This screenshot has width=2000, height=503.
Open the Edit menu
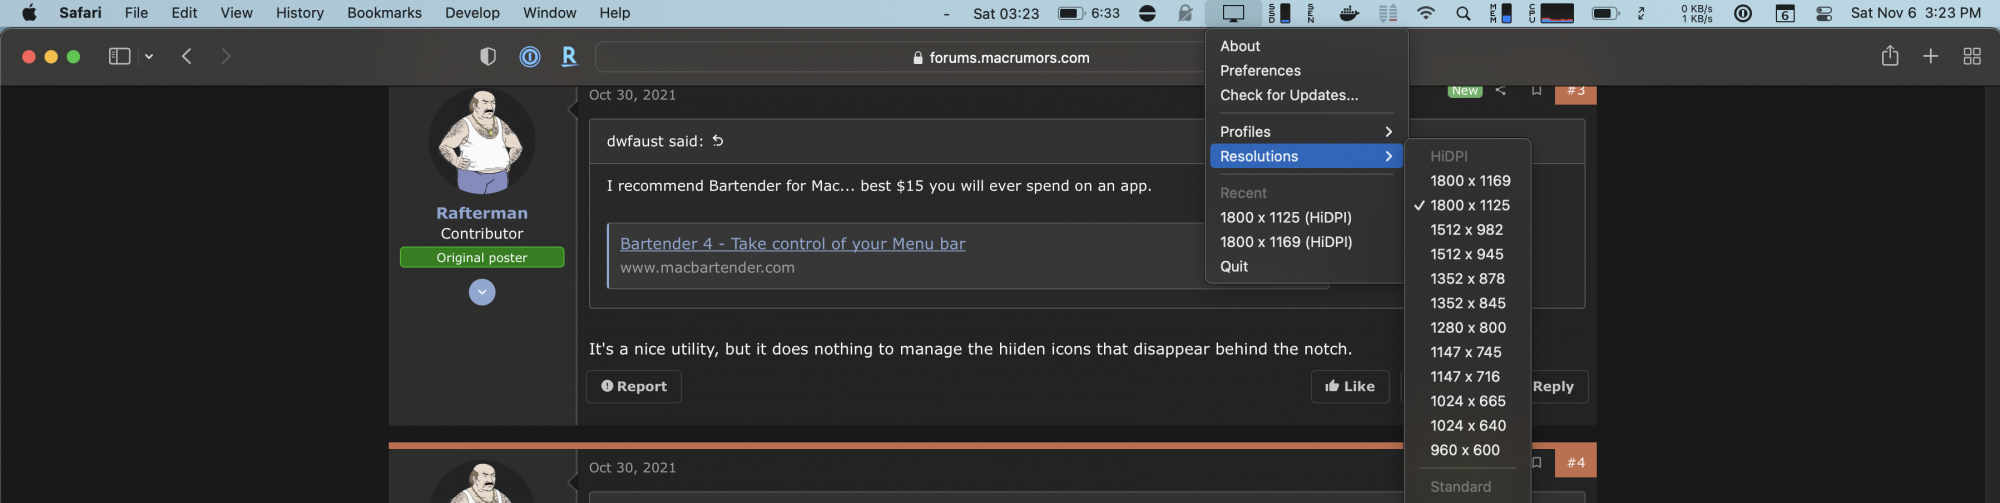pyautogui.click(x=184, y=13)
